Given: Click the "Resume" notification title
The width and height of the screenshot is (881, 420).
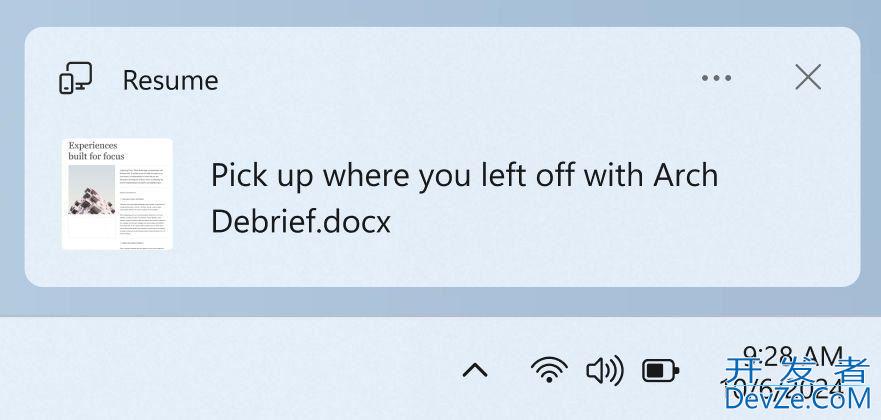Looking at the screenshot, I should [x=170, y=80].
